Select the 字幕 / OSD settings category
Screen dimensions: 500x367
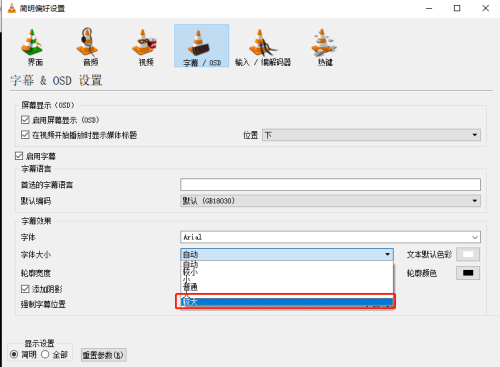(x=201, y=46)
